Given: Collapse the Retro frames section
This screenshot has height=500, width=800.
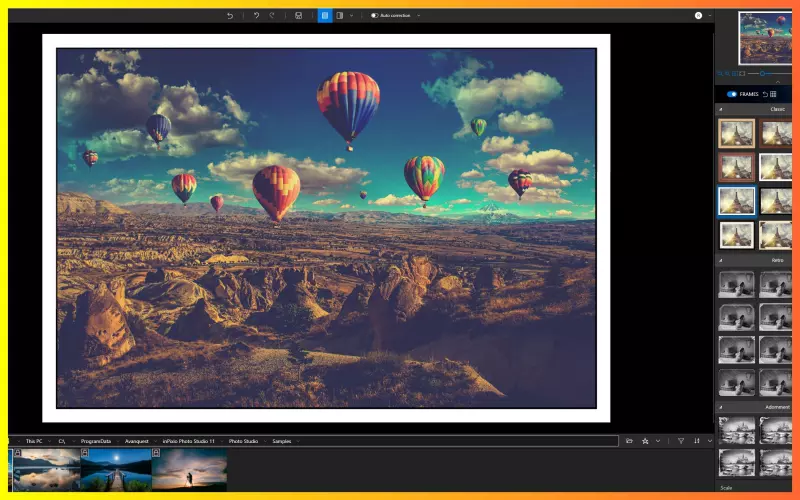Looking at the screenshot, I should click(x=721, y=260).
